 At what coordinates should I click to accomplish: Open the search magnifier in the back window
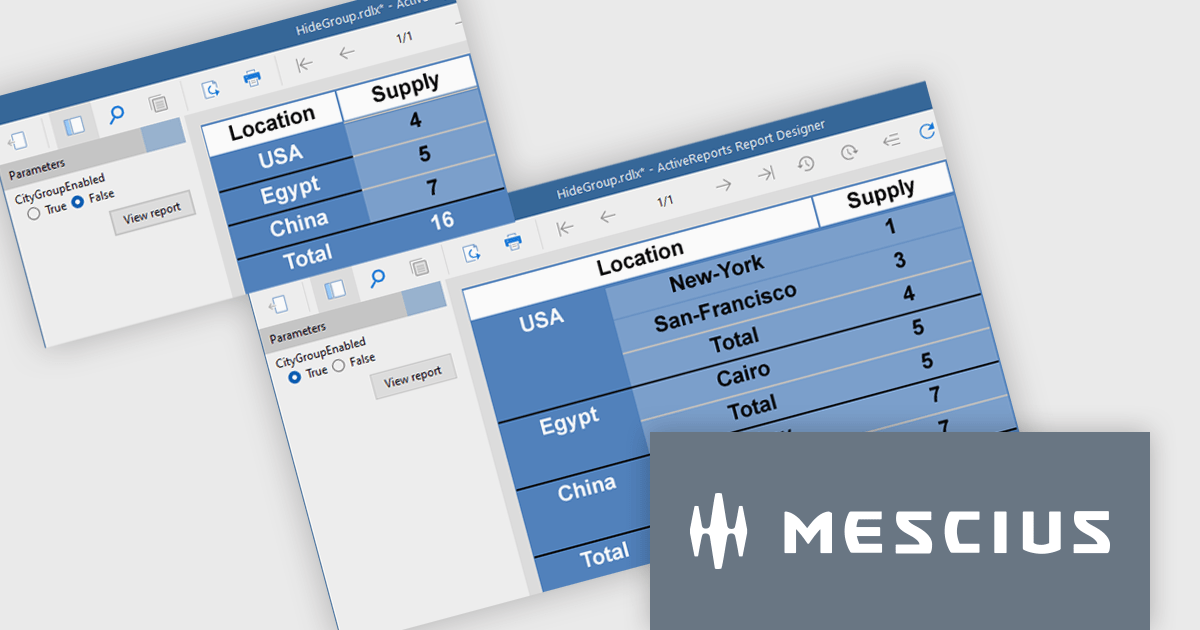pos(116,114)
